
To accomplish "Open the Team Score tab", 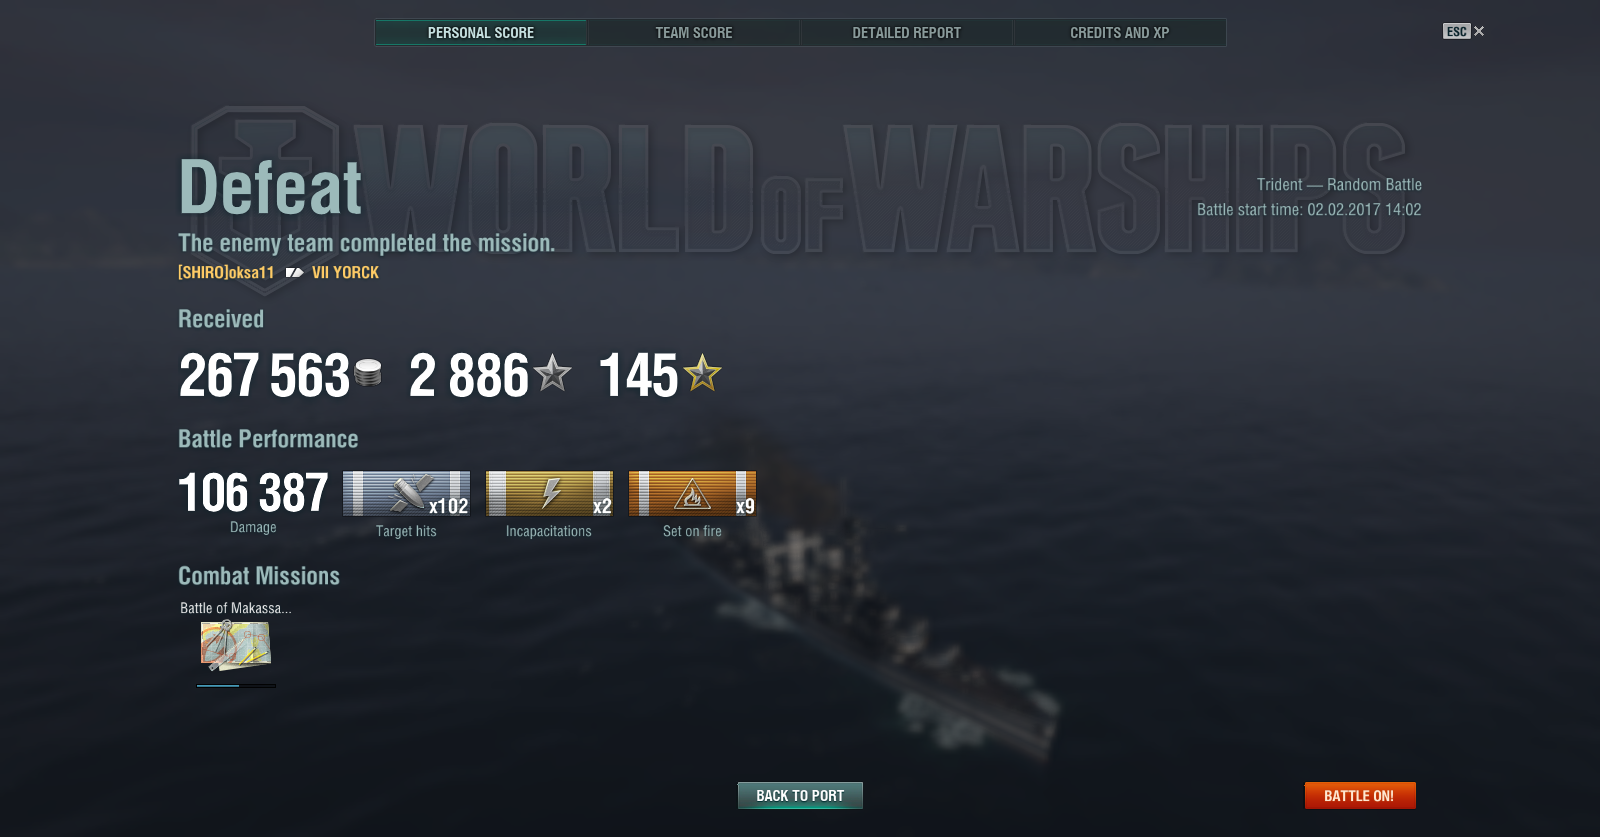I will [x=693, y=32].
